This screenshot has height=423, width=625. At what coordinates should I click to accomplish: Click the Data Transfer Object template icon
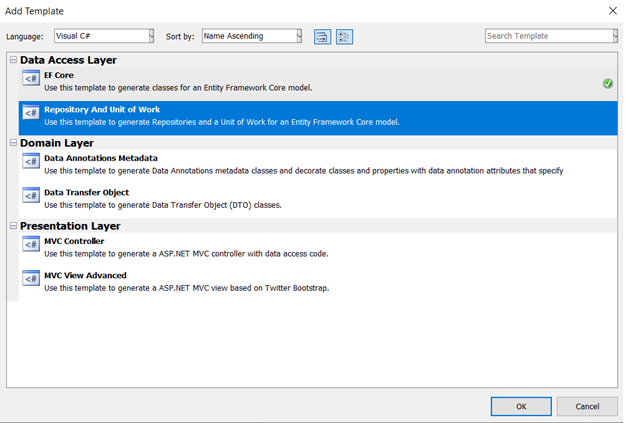click(31, 196)
